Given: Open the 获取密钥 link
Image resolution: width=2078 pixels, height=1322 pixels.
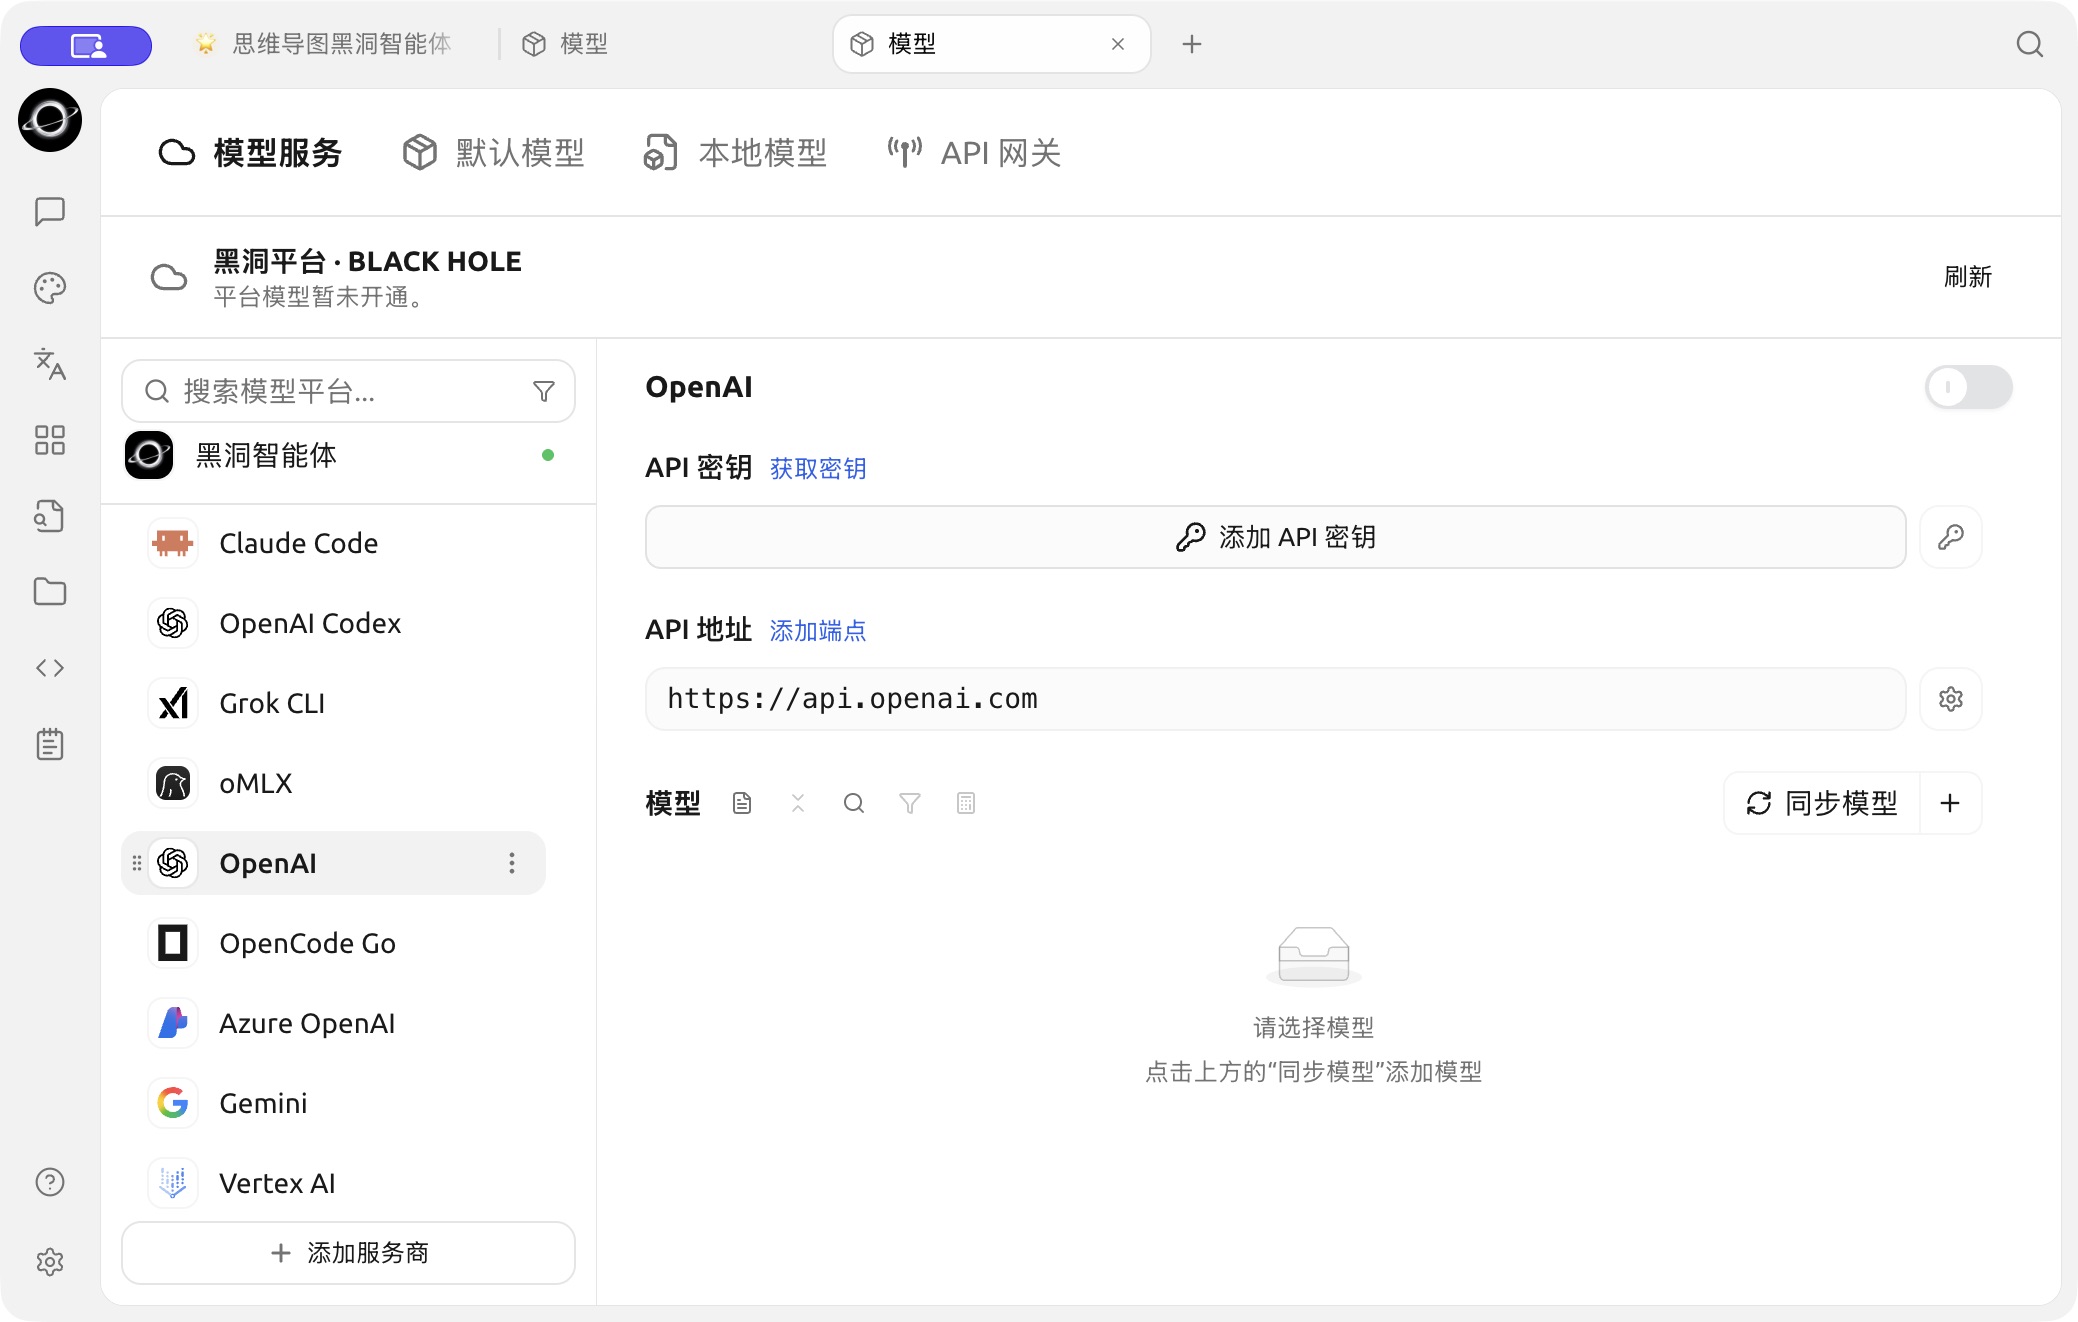Looking at the screenshot, I should 818,468.
